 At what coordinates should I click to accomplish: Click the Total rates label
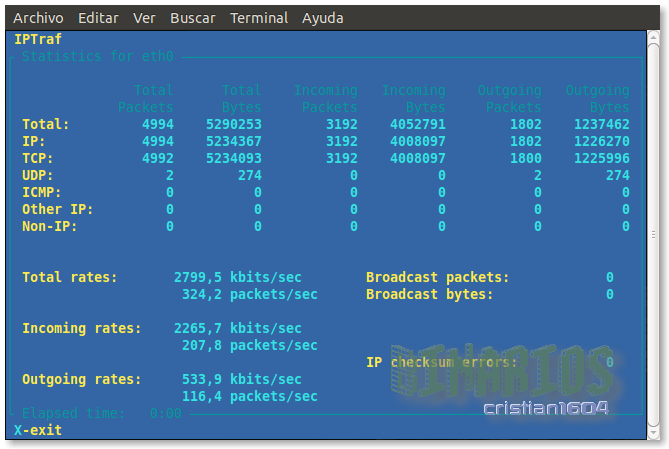tap(69, 277)
